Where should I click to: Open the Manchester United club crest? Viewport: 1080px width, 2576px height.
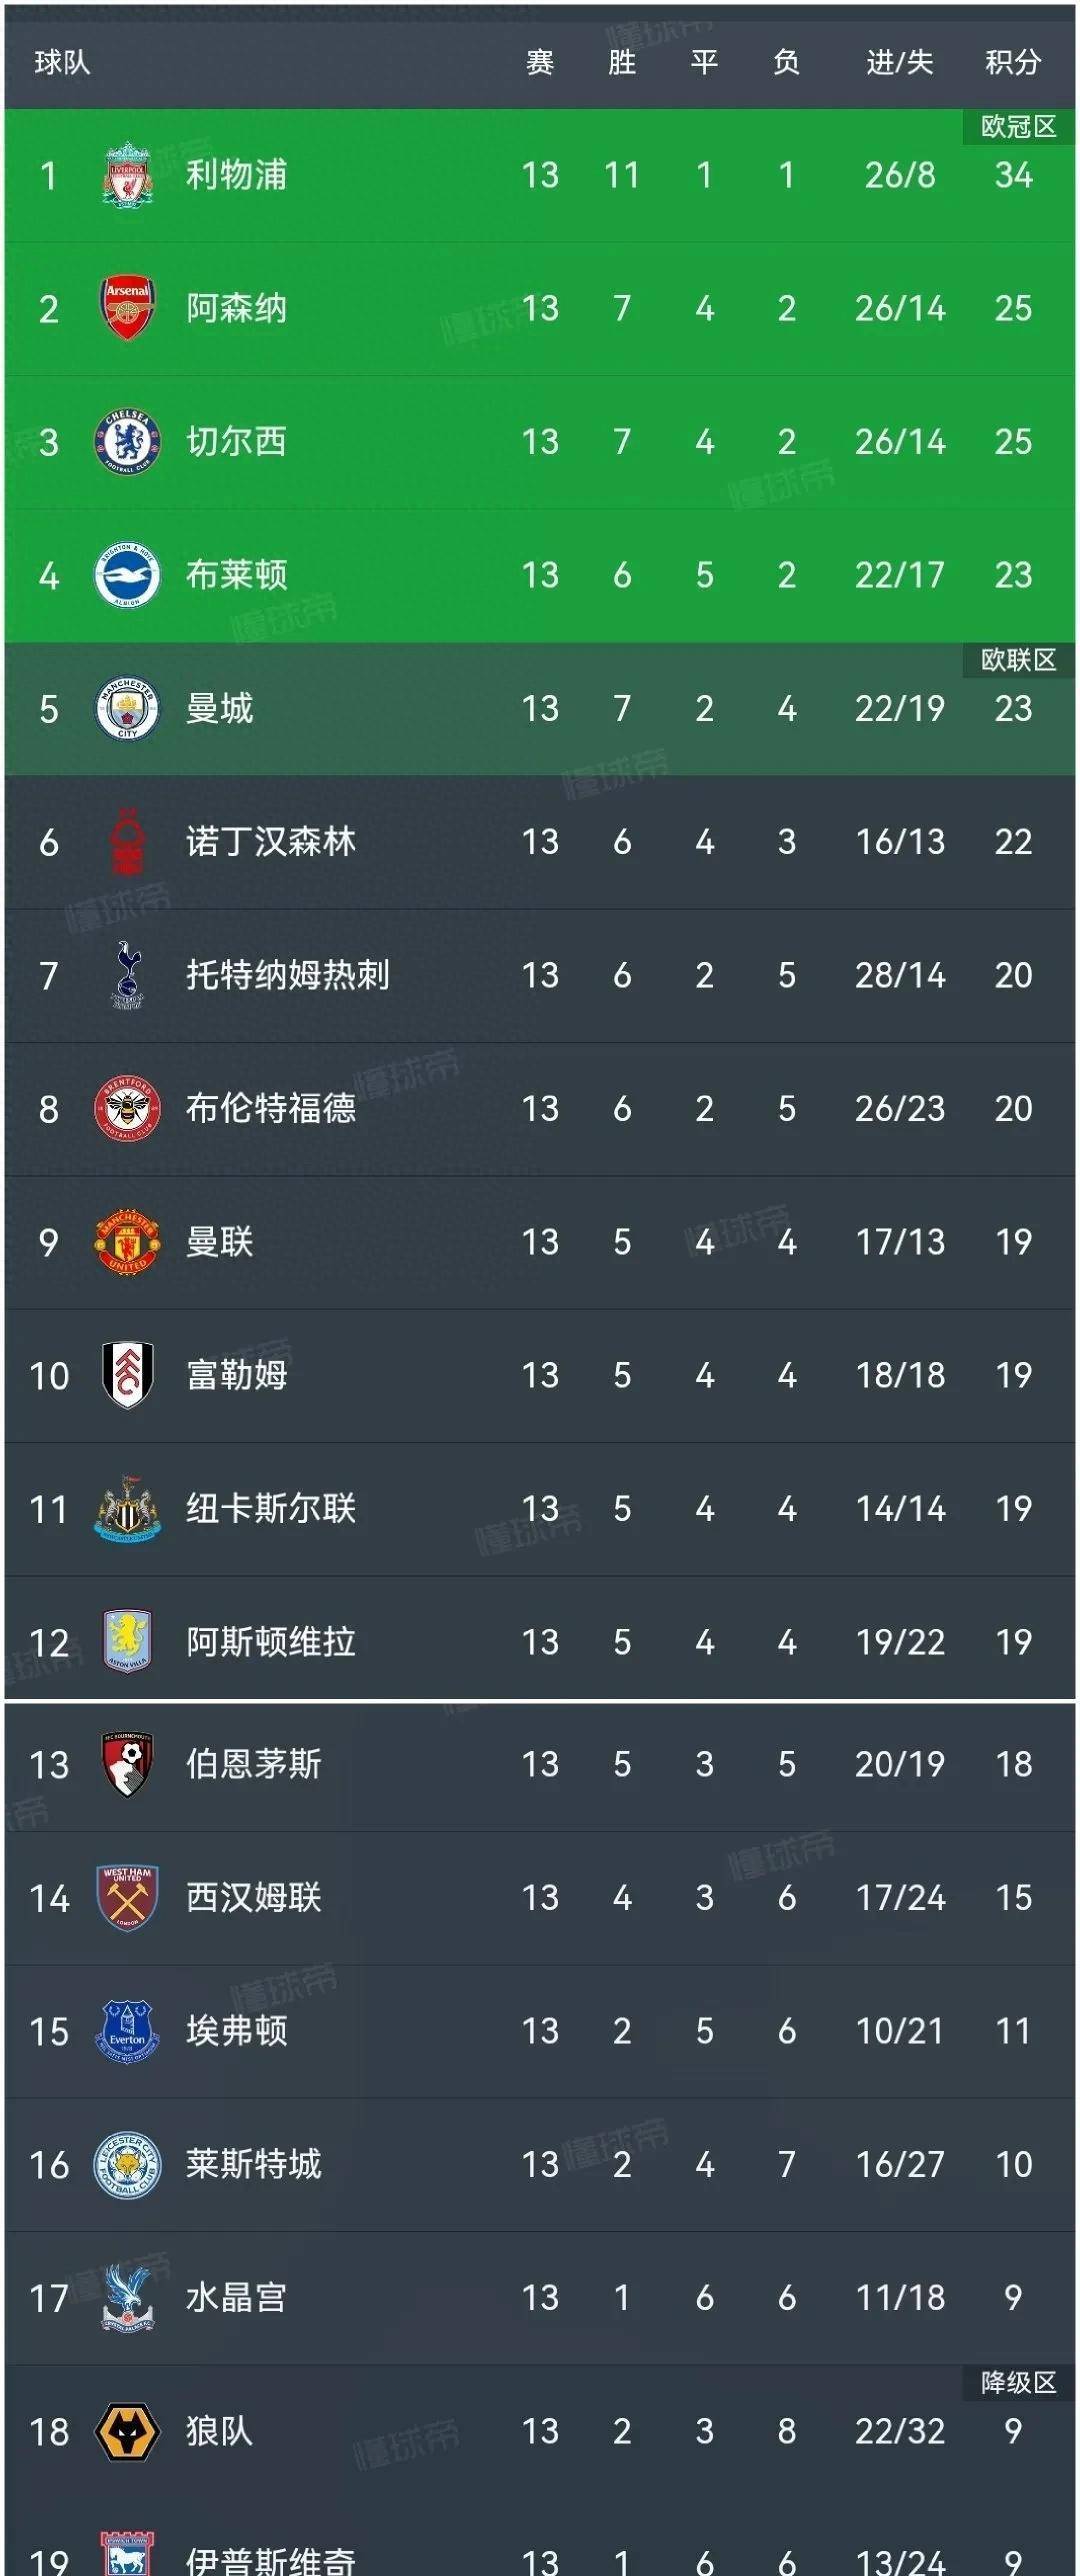128,1241
